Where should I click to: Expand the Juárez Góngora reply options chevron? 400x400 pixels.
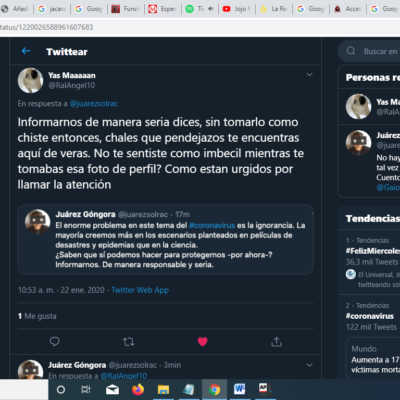(310, 365)
